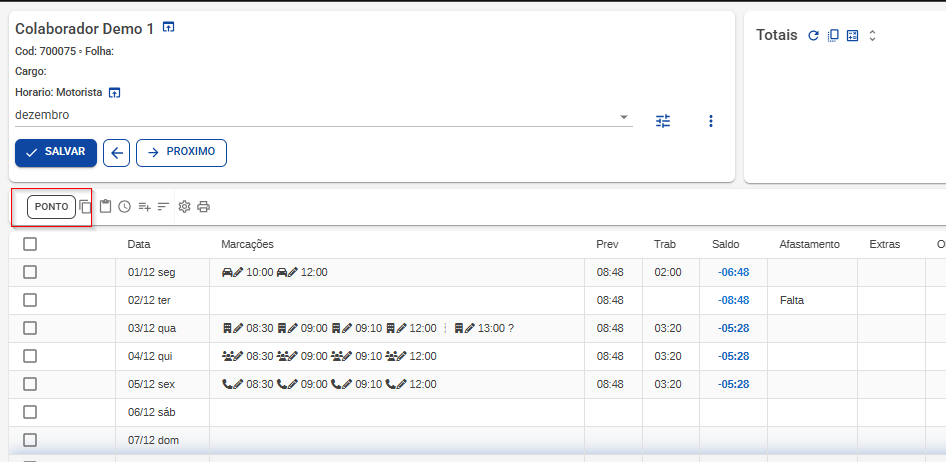Click the PROXIMO button
Viewport: 946px width, 462px height.
point(182,153)
